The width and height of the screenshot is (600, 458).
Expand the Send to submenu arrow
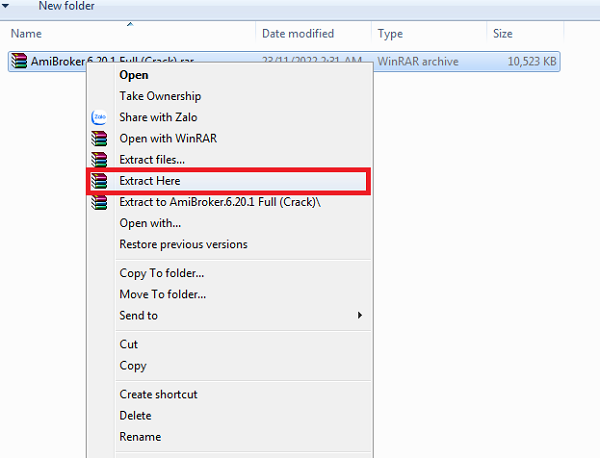(x=360, y=315)
